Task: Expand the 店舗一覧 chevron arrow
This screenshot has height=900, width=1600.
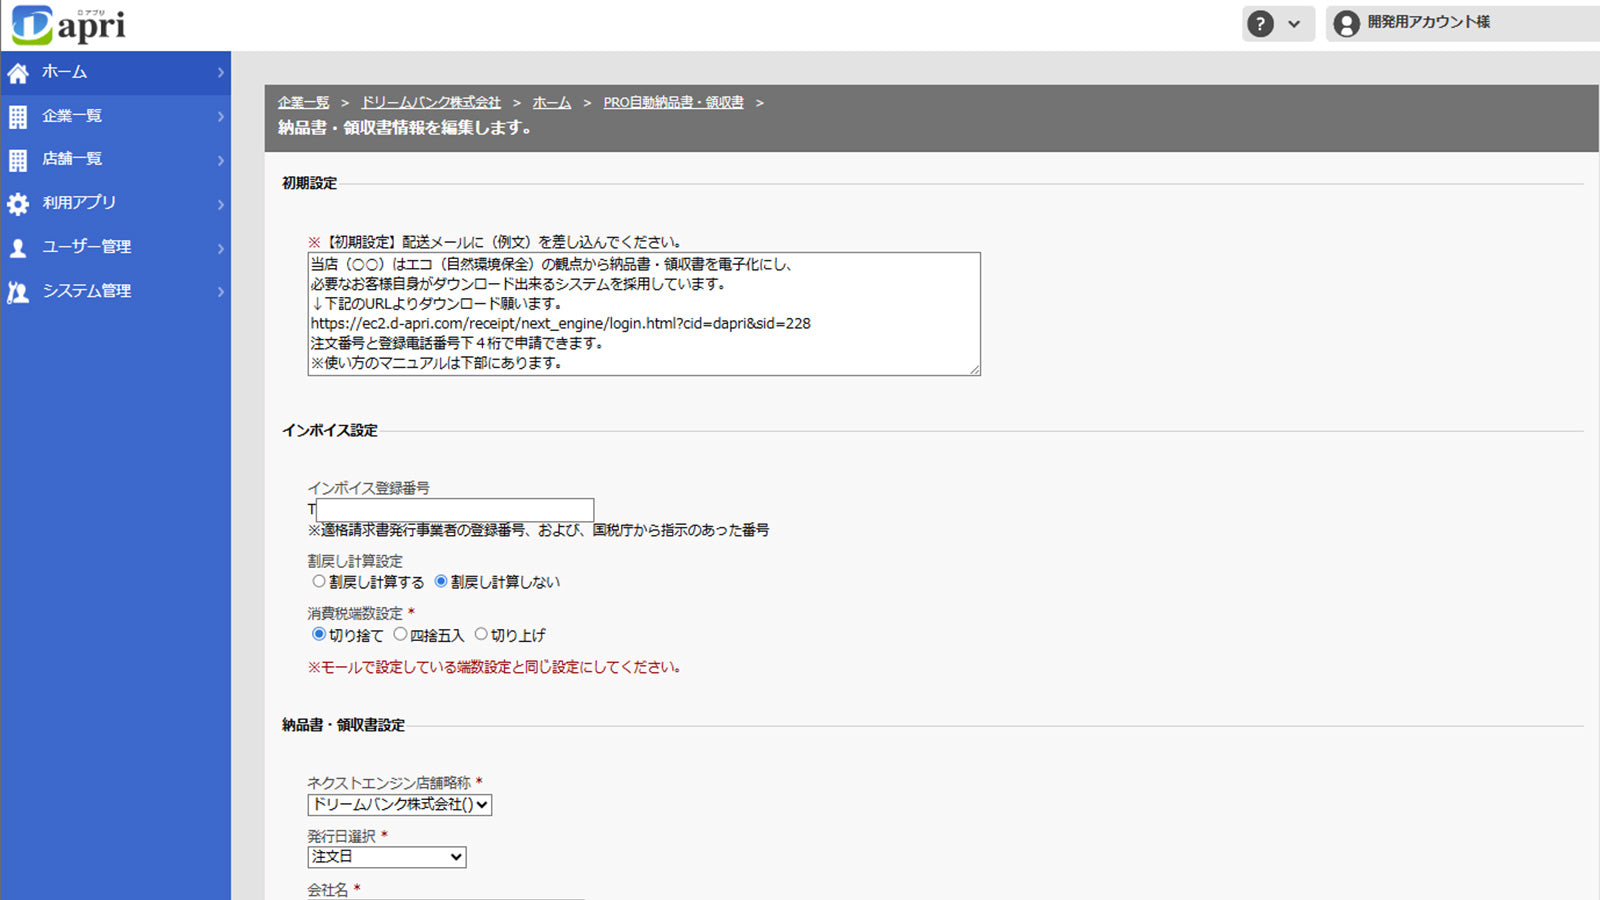Action: [221, 160]
